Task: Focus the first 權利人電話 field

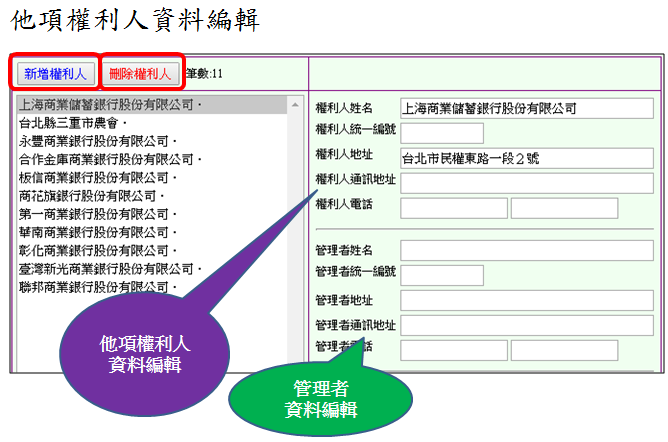Action: click(454, 208)
